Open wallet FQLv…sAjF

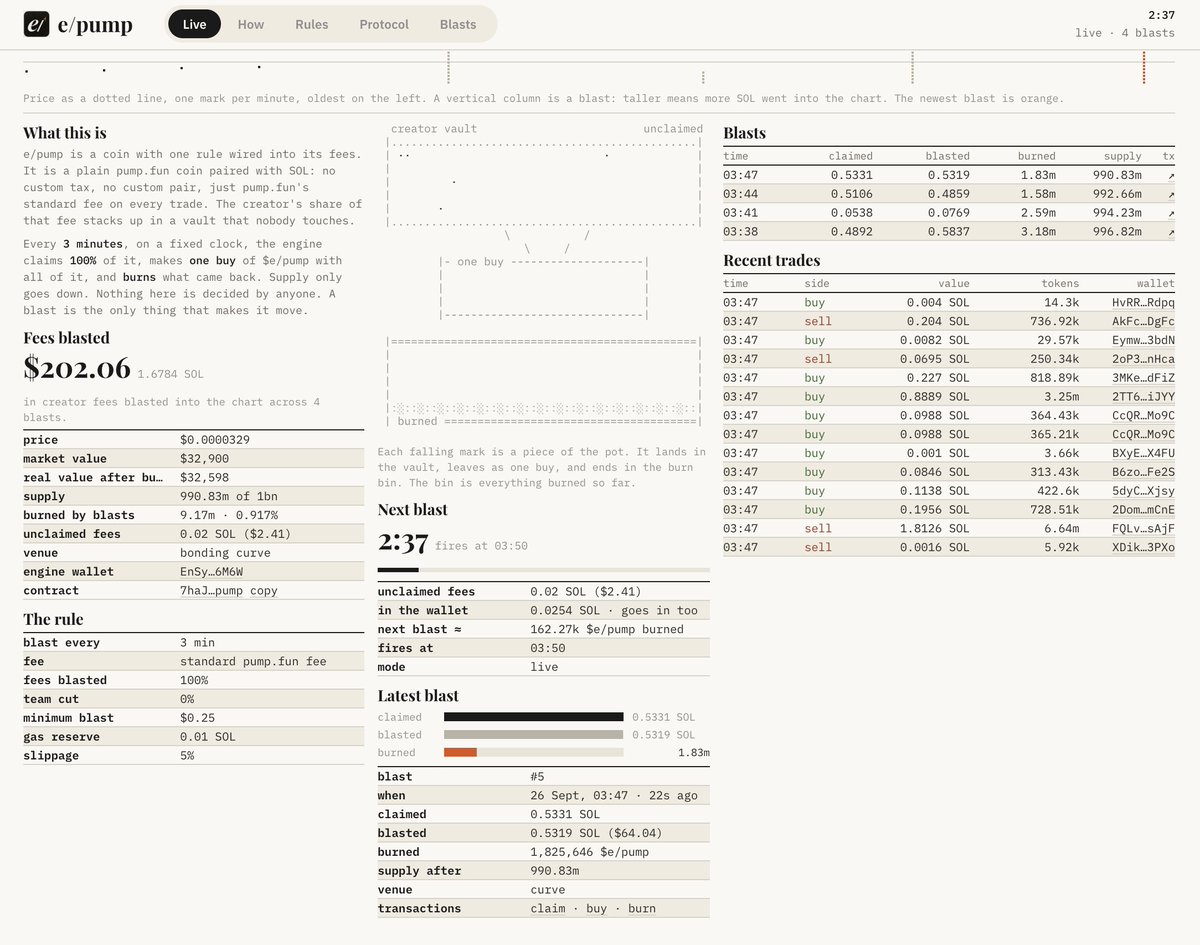1143,528
